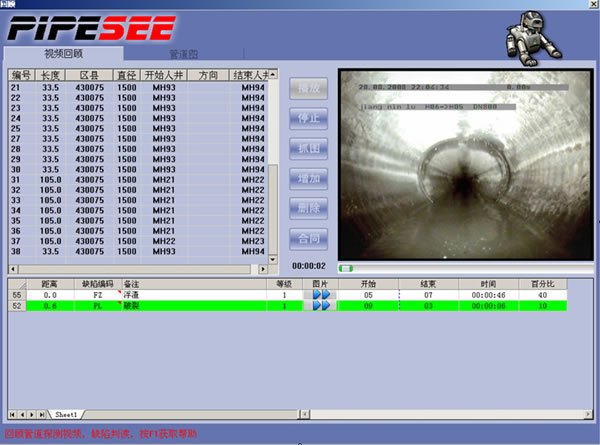Play picture for the PL defect row
600x445 pixels.
click(321, 306)
